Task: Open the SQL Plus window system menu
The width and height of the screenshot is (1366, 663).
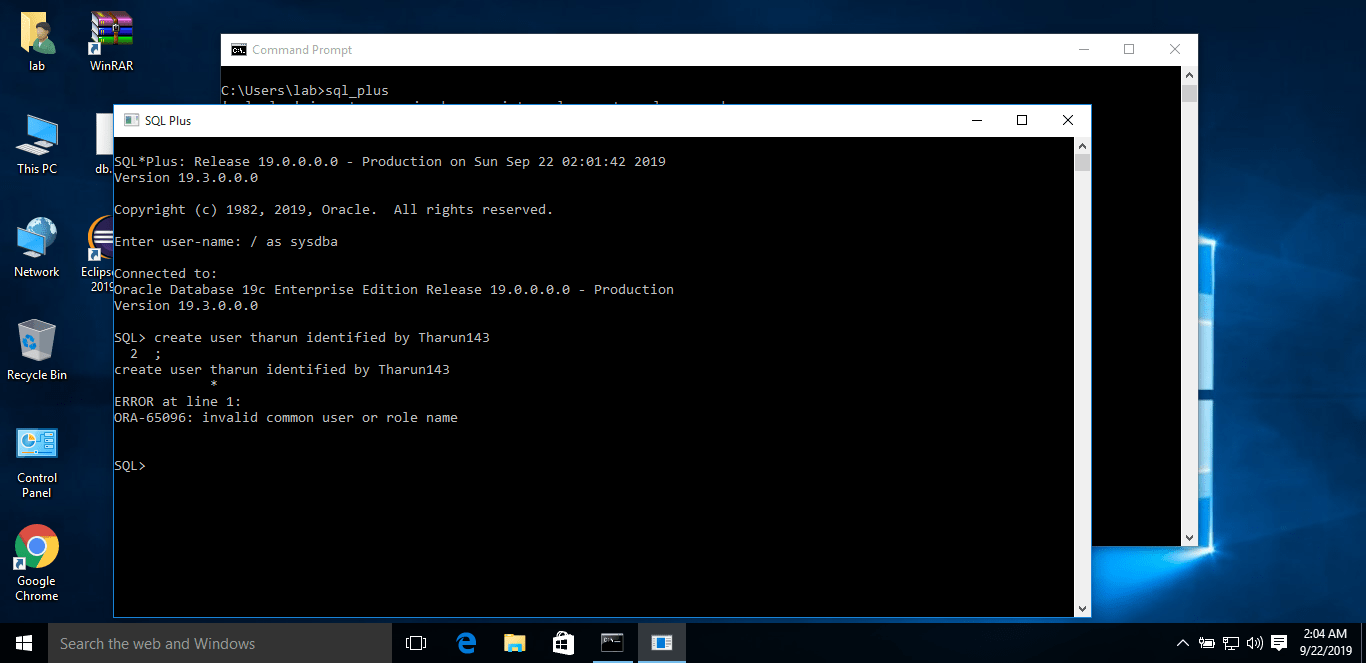Action: tap(130, 119)
